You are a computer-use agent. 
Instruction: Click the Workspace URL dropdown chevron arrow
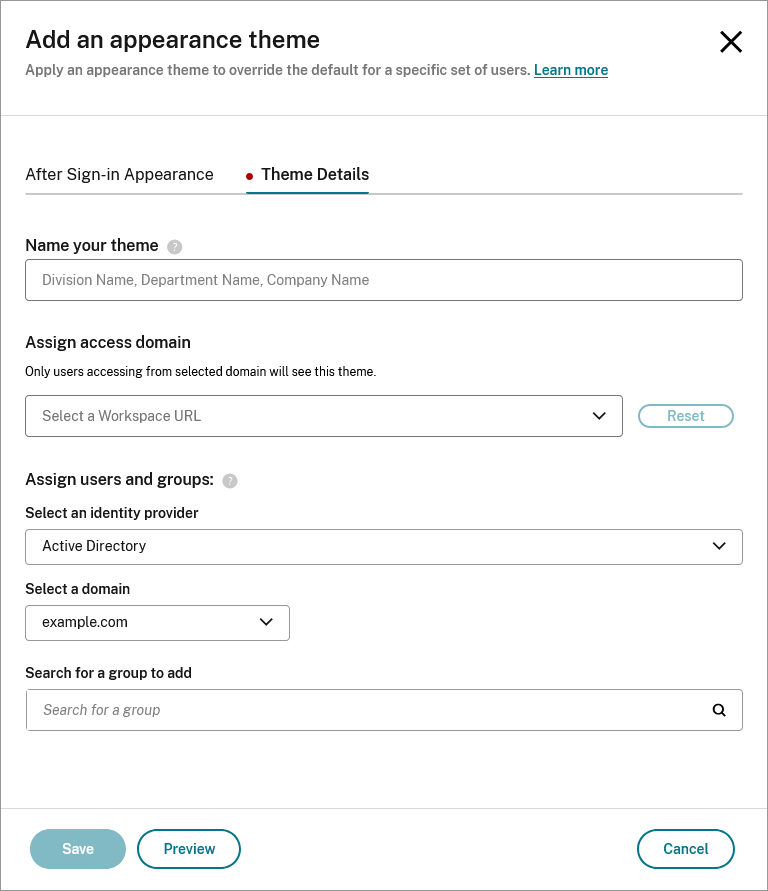pyautogui.click(x=599, y=416)
